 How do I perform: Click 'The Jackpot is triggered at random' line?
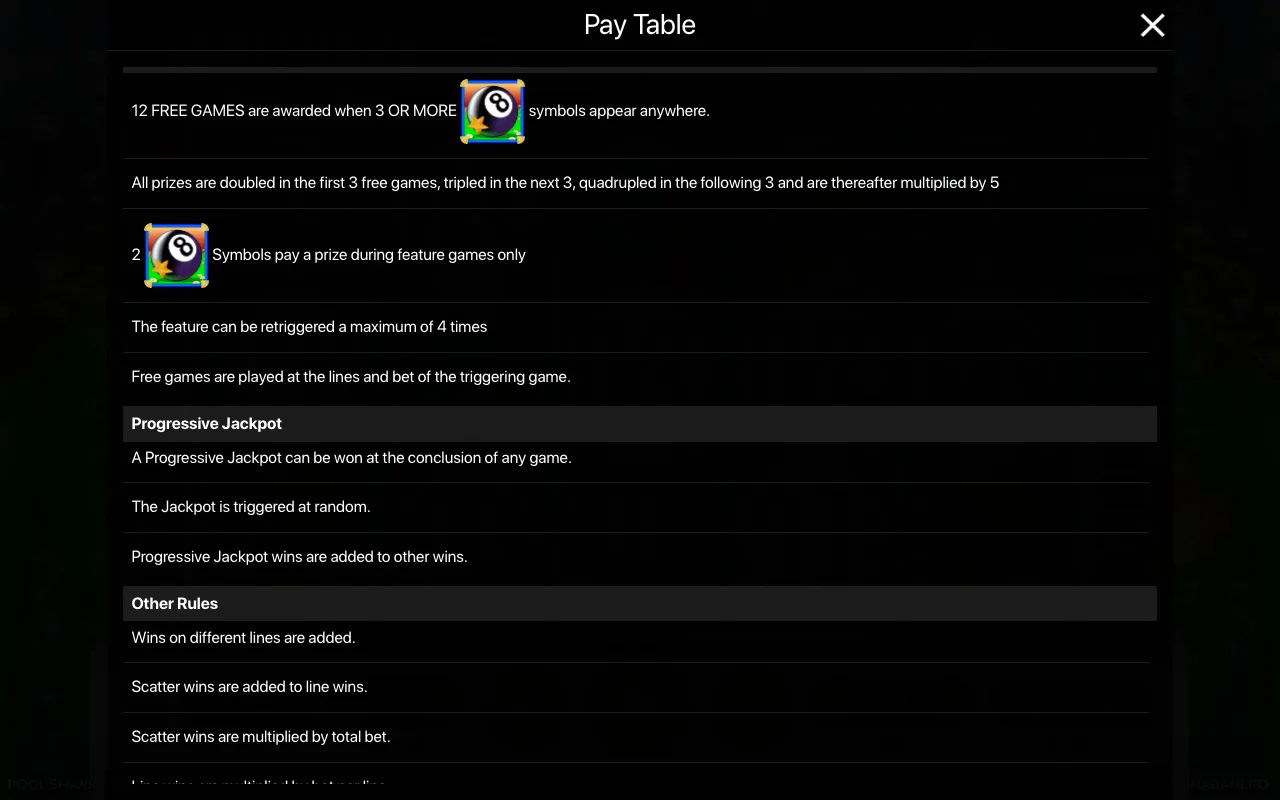coord(251,507)
